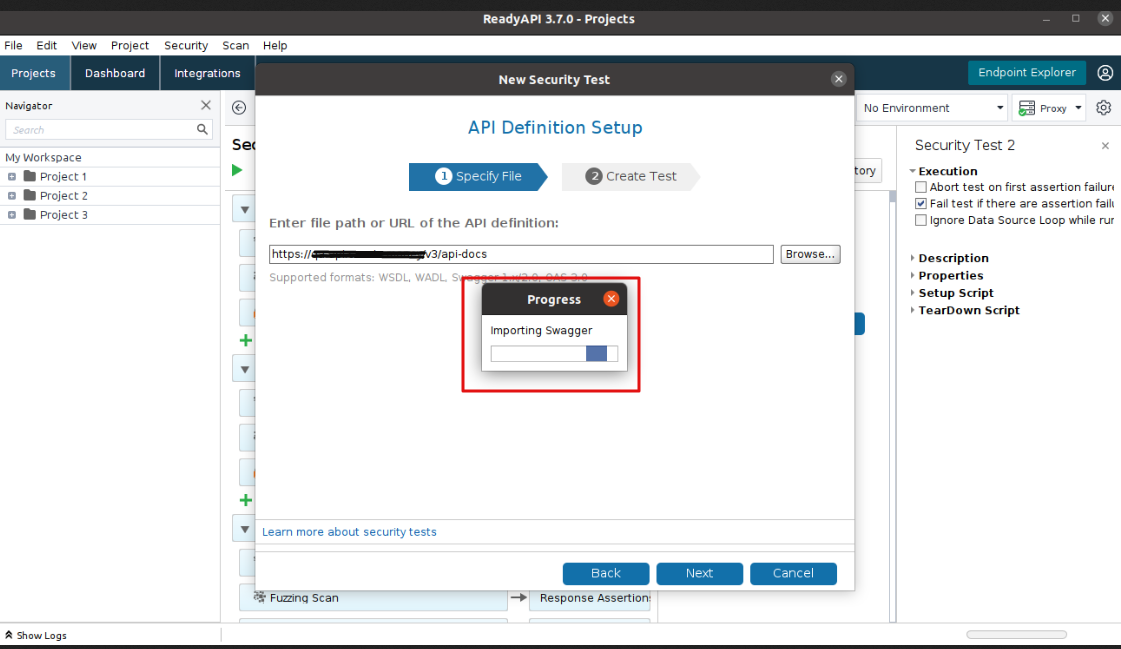The image size is (1121, 649).
Task: Open the settings gear next to Proxy
Action: tap(1104, 107)
